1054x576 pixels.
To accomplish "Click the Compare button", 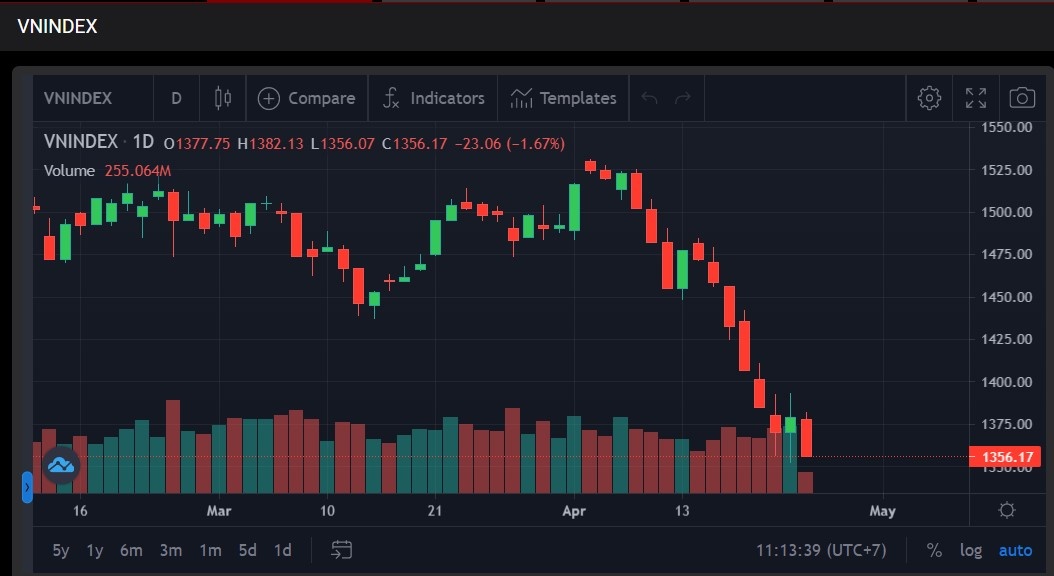I will [x=306, y=98].
